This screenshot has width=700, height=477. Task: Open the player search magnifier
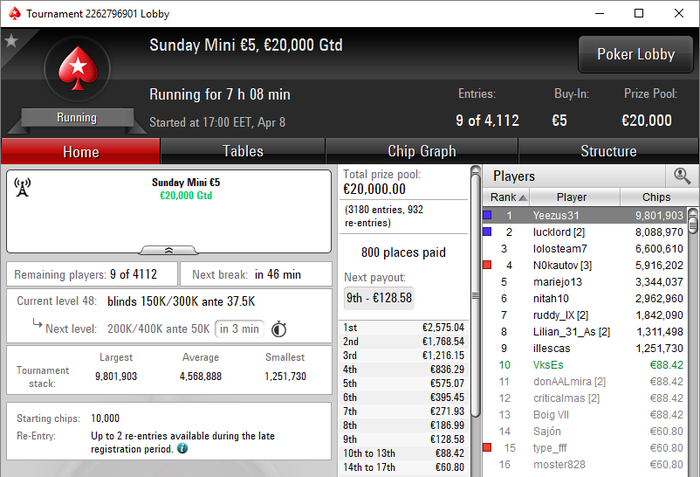click(682, 176)
